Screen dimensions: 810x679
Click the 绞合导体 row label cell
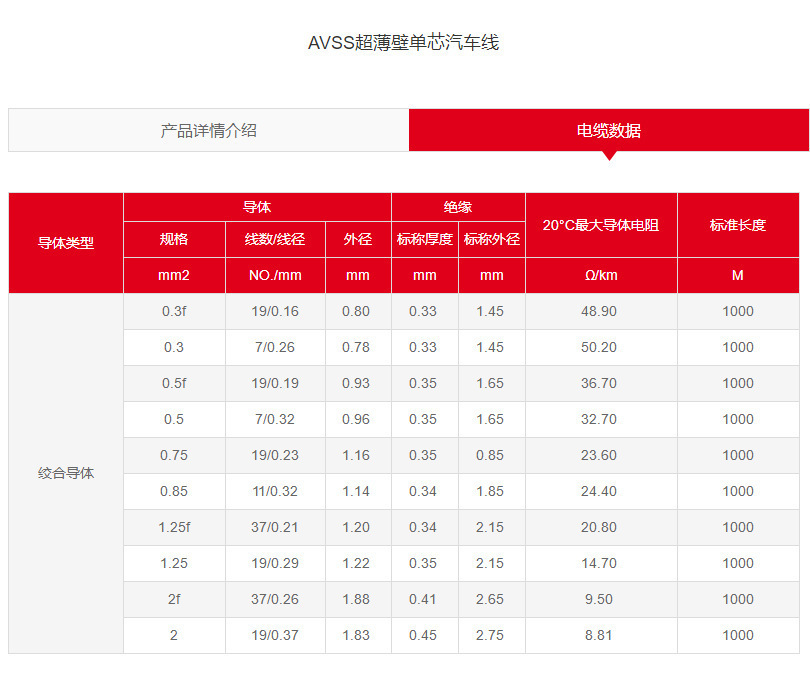point(65,473)
